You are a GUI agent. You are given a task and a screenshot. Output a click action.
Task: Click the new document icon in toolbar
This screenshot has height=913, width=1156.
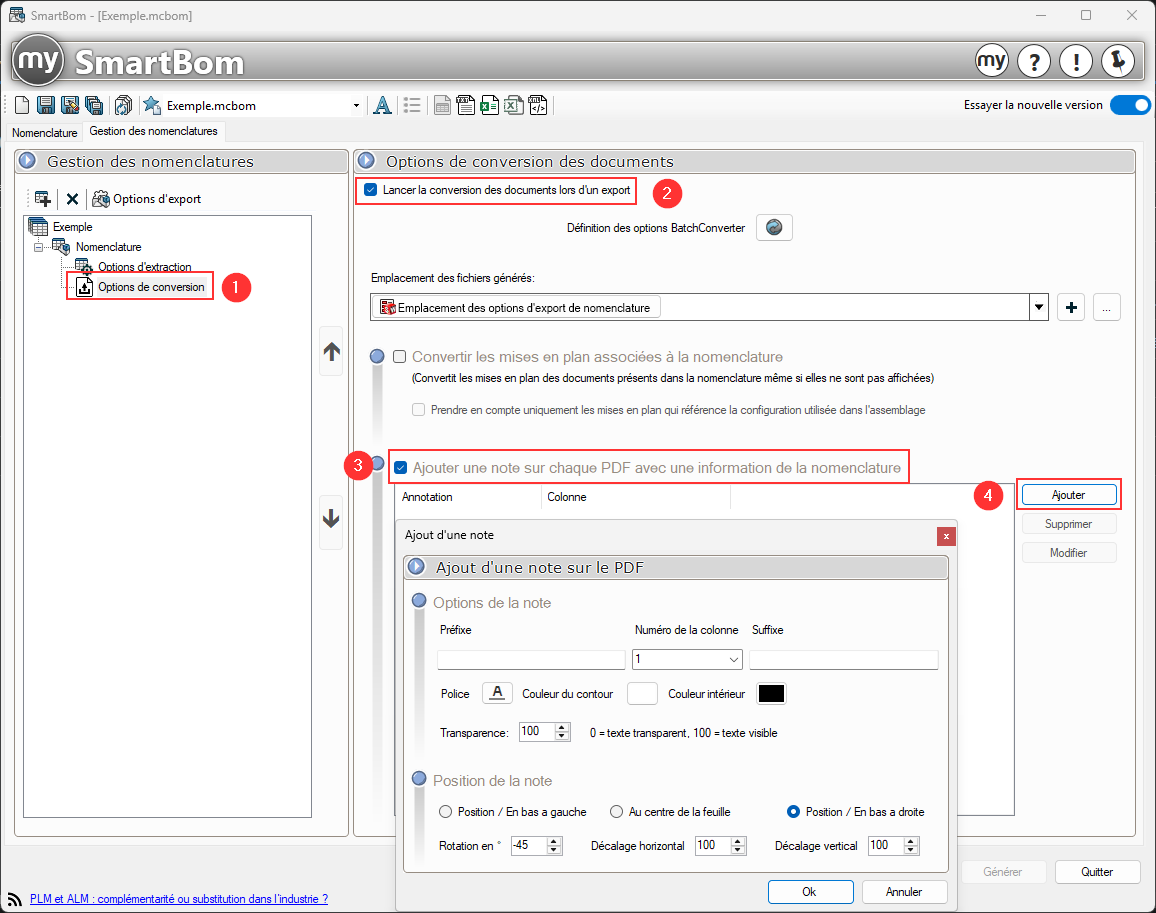[x=22, y=106]
